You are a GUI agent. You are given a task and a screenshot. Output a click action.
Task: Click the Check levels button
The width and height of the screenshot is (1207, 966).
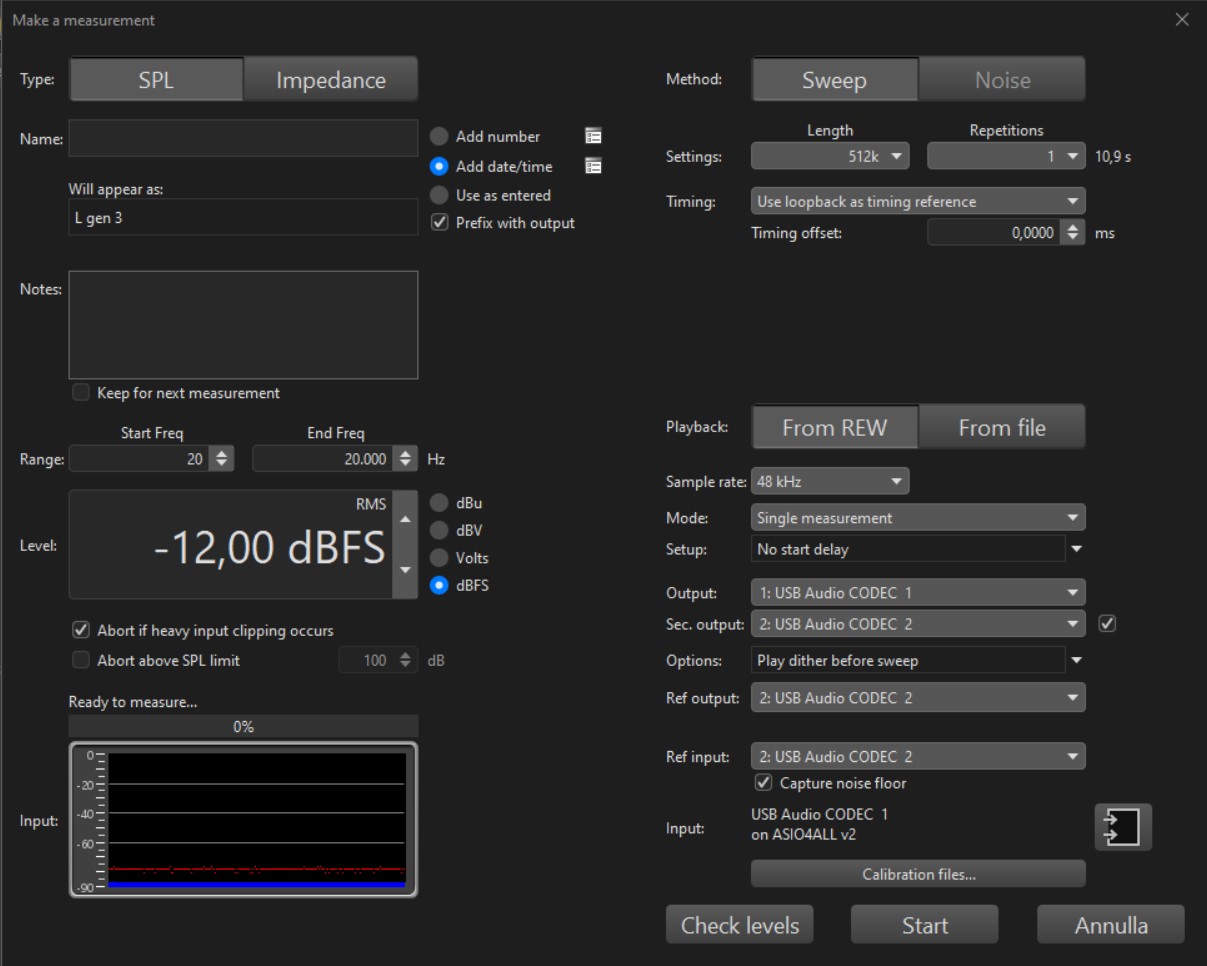(x=740, y=925)
